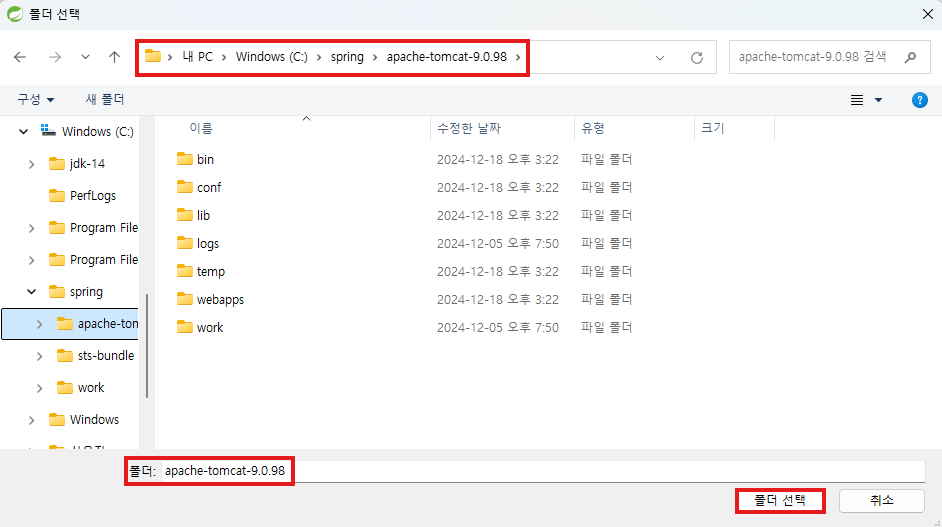Image resolution: width=942 pixels, height=527 pixels.
Task: Open the view options dropdown arrow
Action: 878,100
